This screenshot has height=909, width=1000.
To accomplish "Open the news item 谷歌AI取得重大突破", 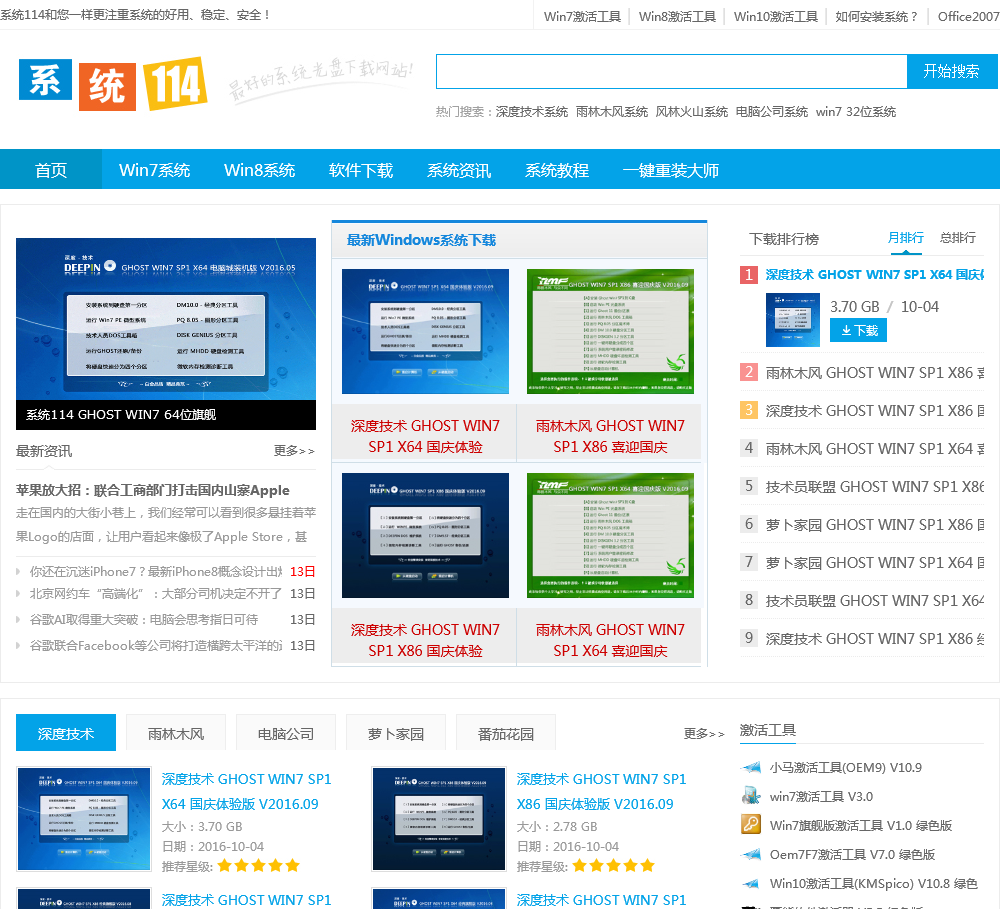I will (143, 619).
